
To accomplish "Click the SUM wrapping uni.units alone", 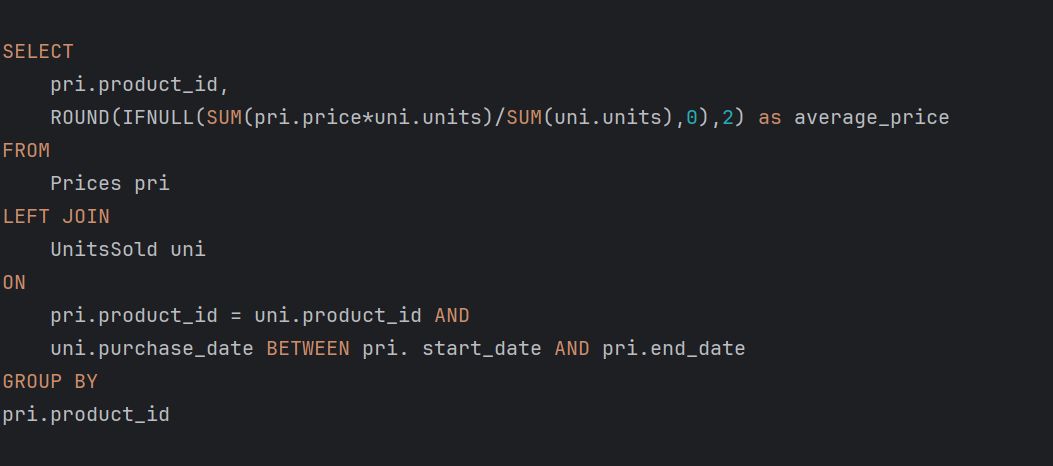I will 524,118.
